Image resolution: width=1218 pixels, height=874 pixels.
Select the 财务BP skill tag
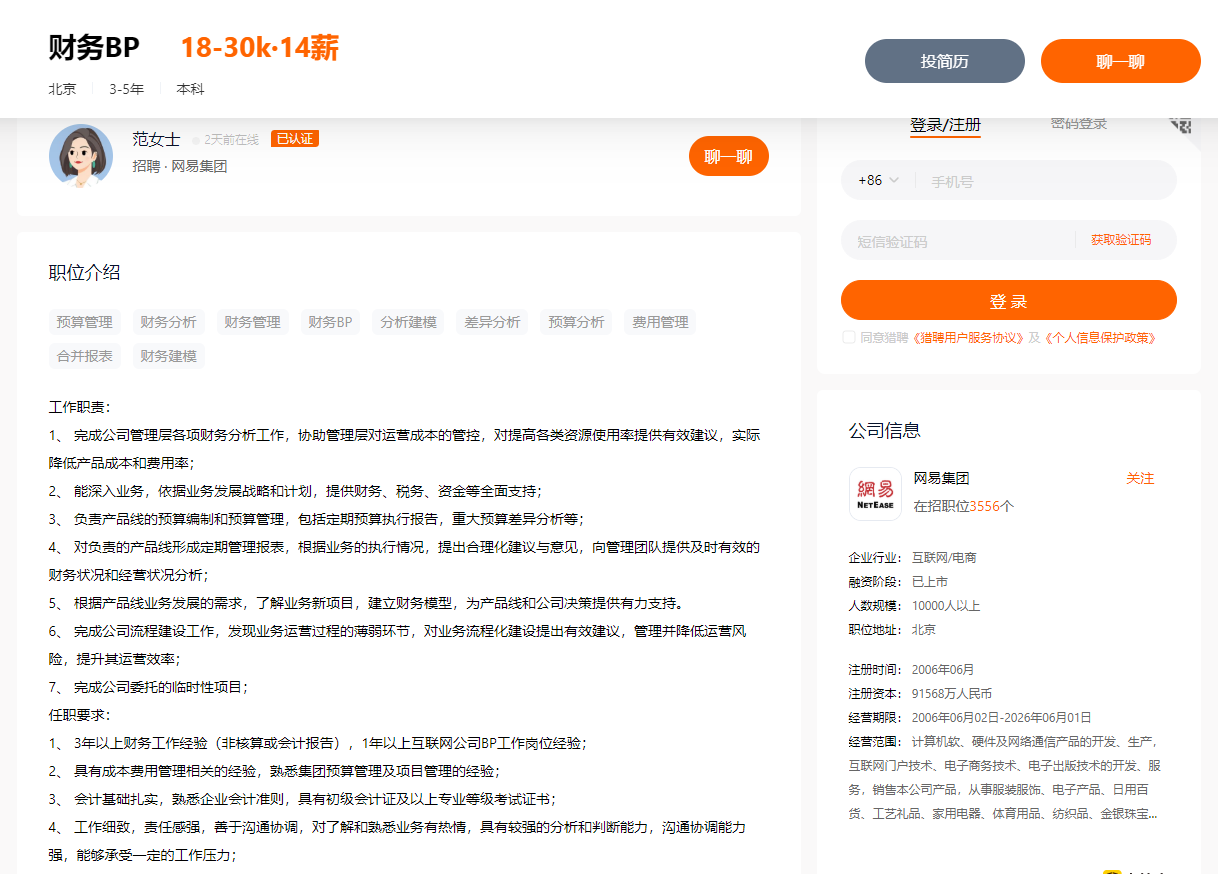(330, 321)
